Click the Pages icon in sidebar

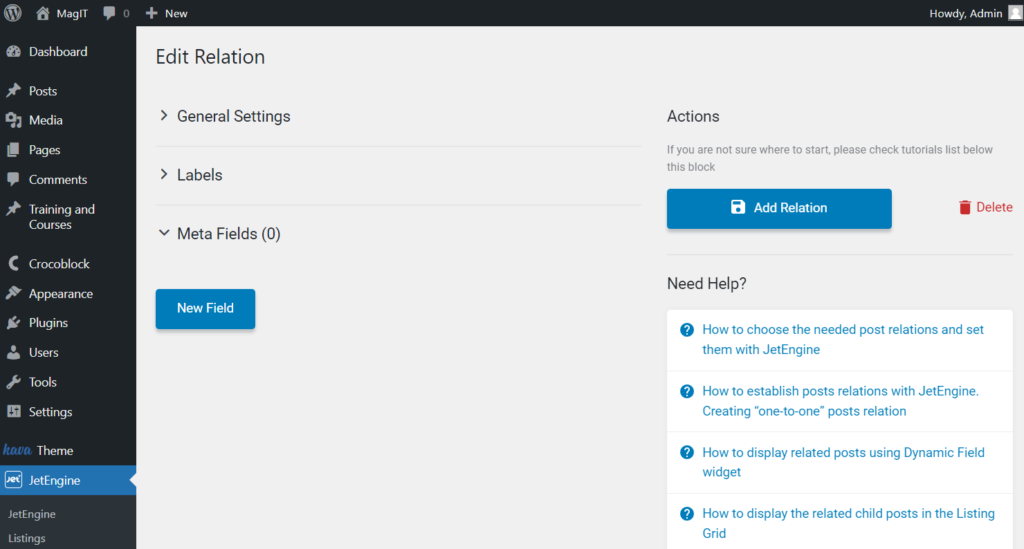[x=14, y=149]
